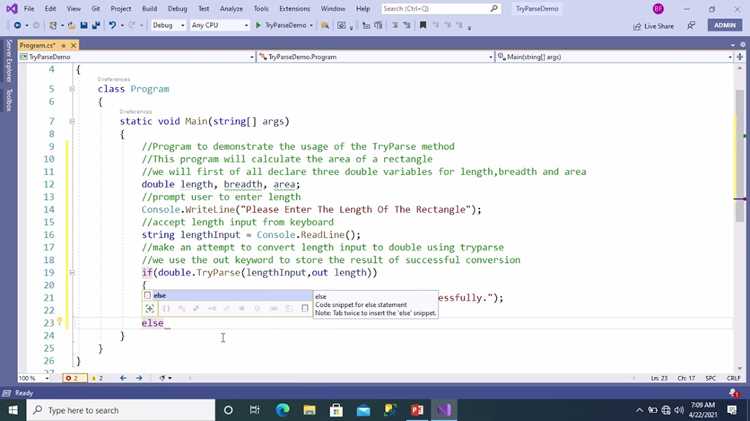750x421 pixels.
Task: Open File Explorer from the taskbar
Action: [309, 410]
